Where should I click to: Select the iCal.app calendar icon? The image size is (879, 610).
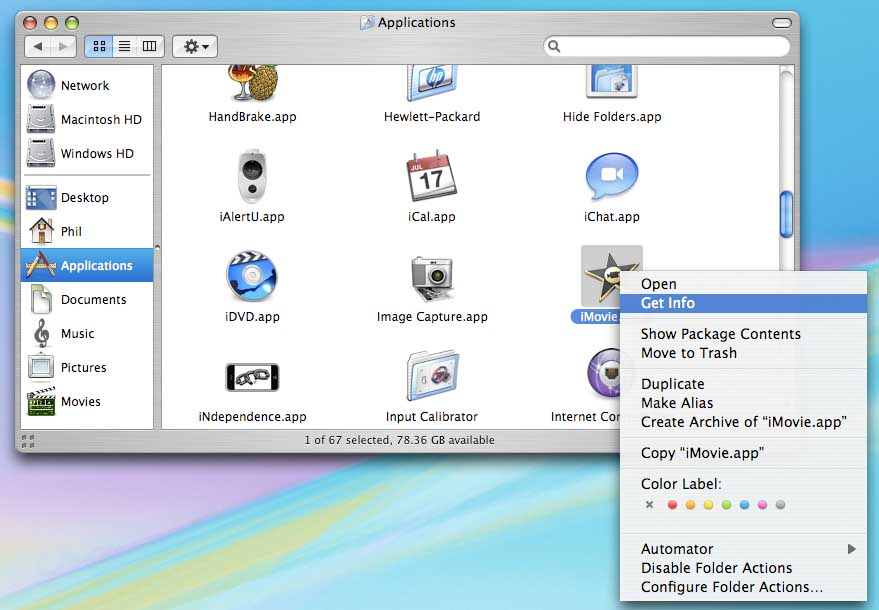tap(431, 176)
